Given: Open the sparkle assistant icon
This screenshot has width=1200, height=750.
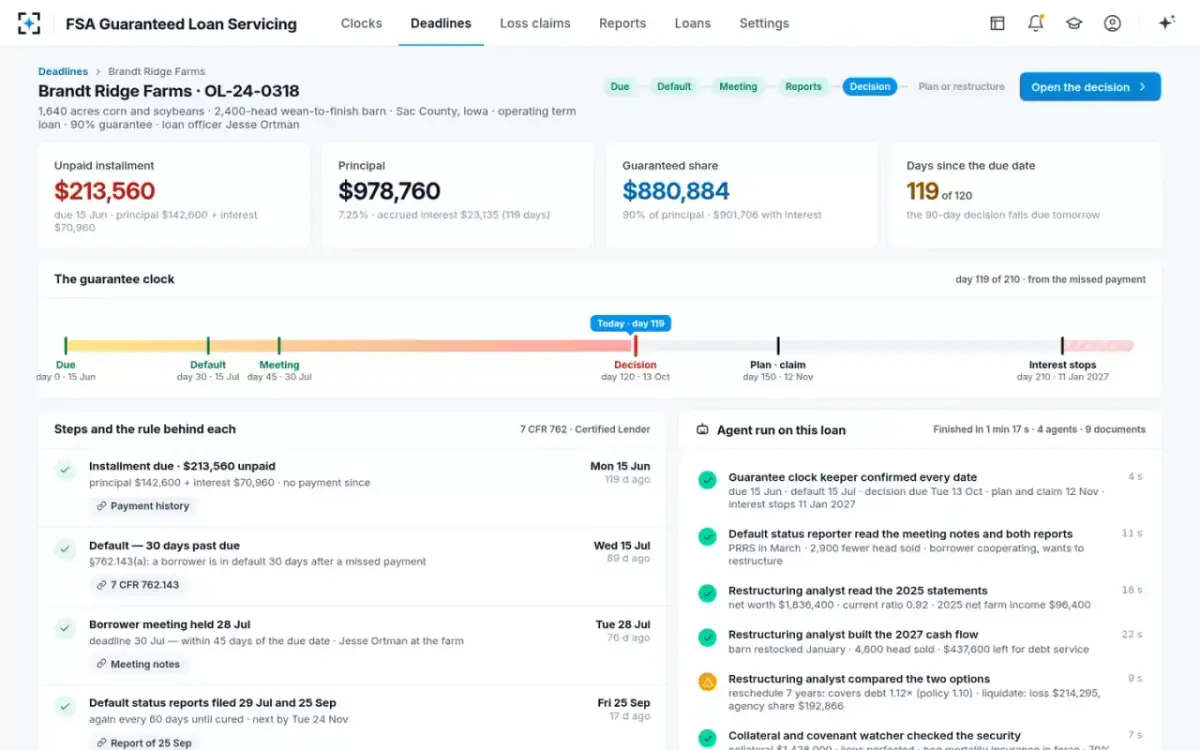Looking at the screenshot, I should coord(1166,23).
